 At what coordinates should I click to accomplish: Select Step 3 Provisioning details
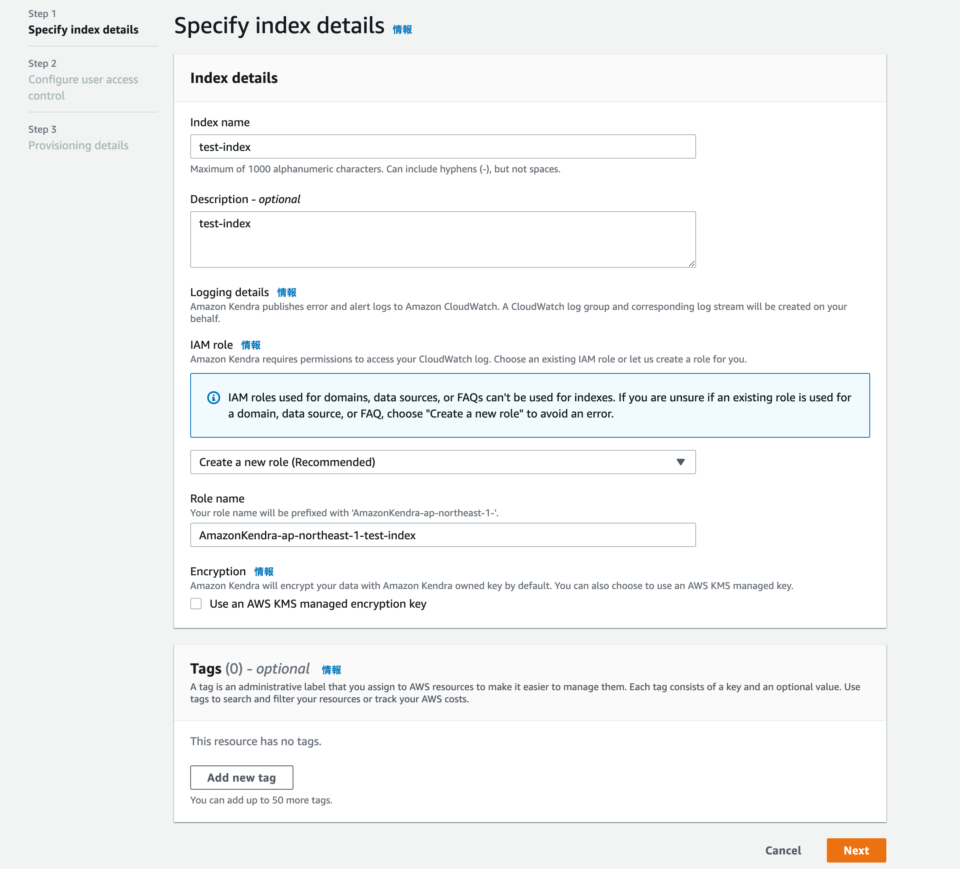(x=78, y=144)
